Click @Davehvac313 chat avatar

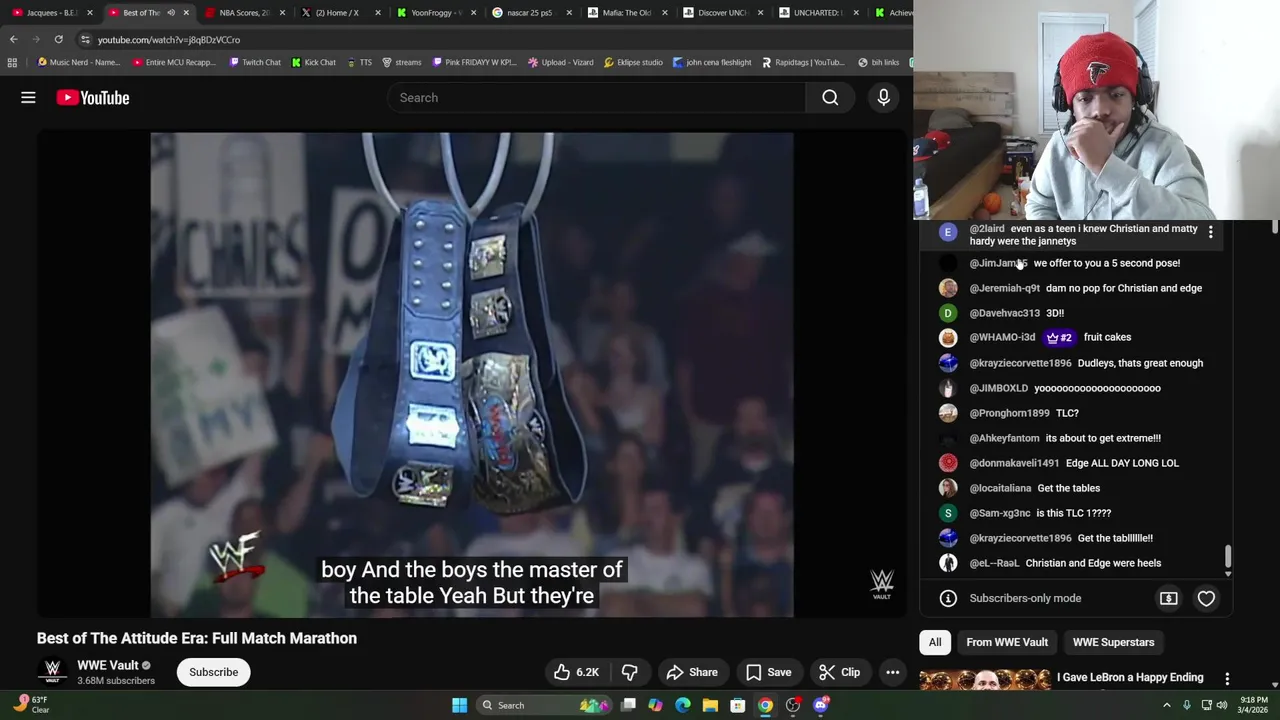point(948,313)
